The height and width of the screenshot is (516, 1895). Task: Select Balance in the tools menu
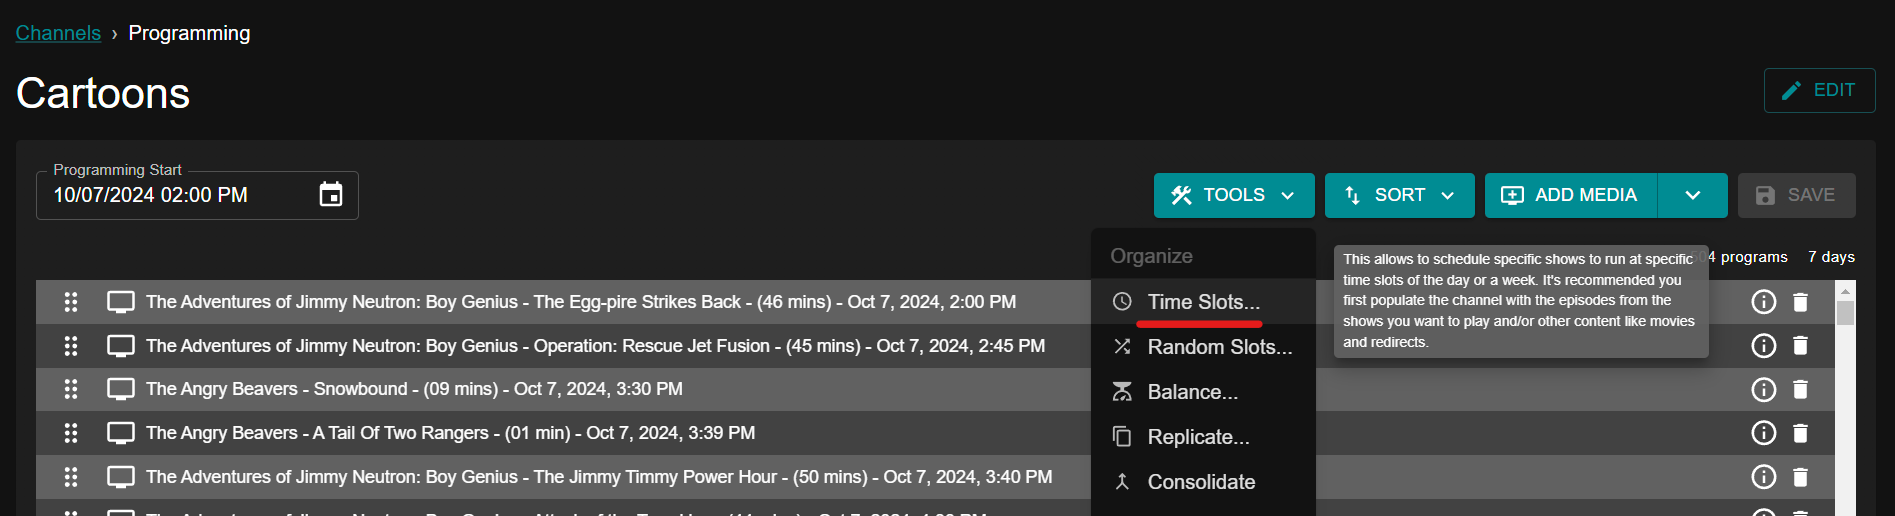[x=1192, y=392]
